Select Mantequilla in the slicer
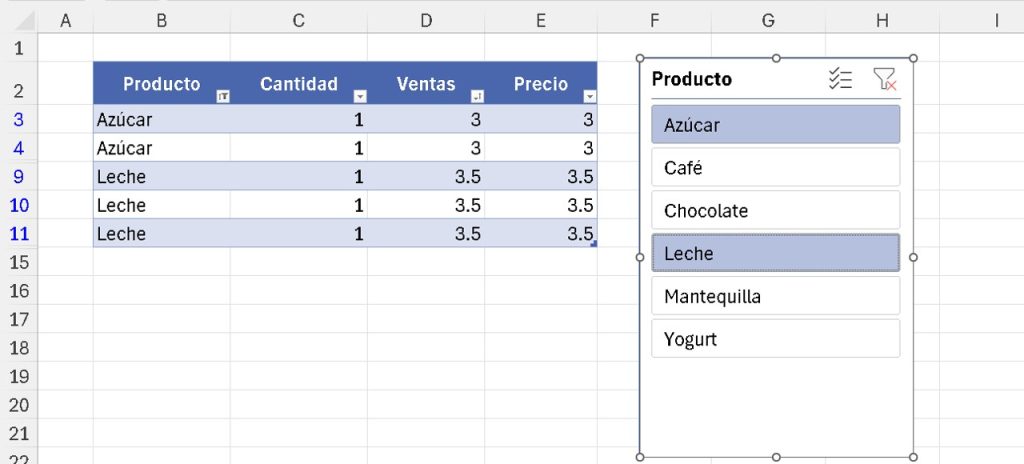The width and height of the screenshot is (1024, 464). tap(775, 297)
